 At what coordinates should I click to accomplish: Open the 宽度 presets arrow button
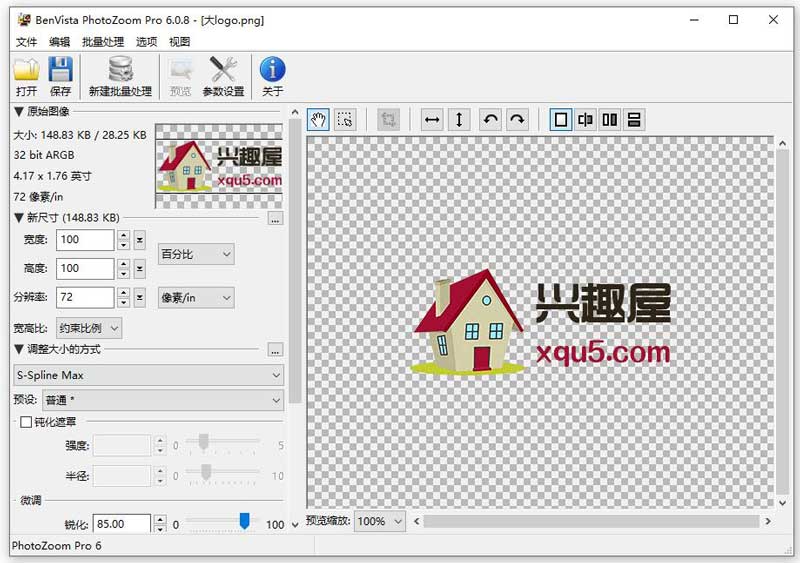pos(139,239)
